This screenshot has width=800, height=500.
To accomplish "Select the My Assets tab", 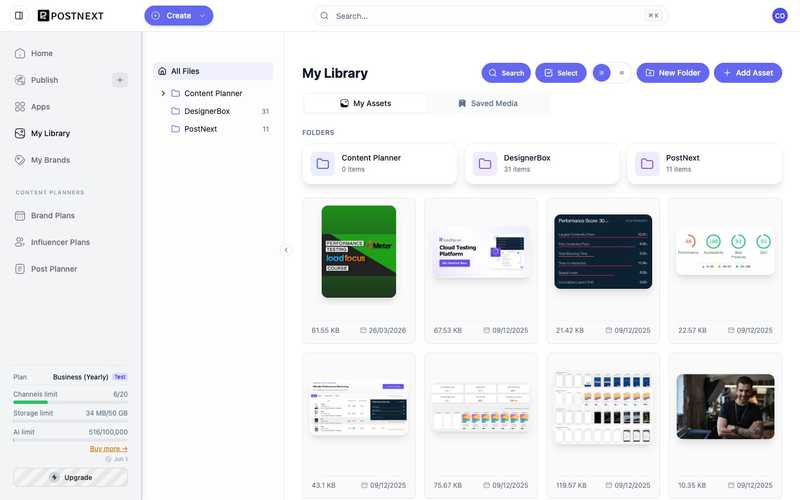I will 365,103.
